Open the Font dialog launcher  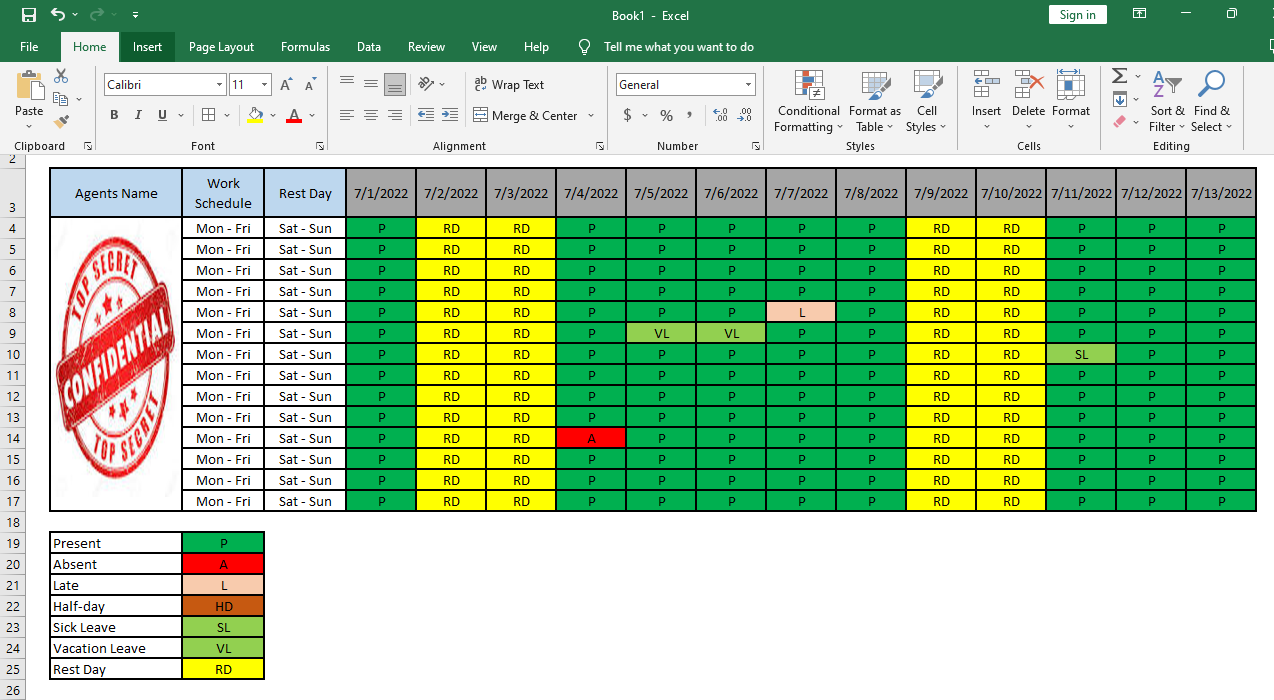(320, 146)
